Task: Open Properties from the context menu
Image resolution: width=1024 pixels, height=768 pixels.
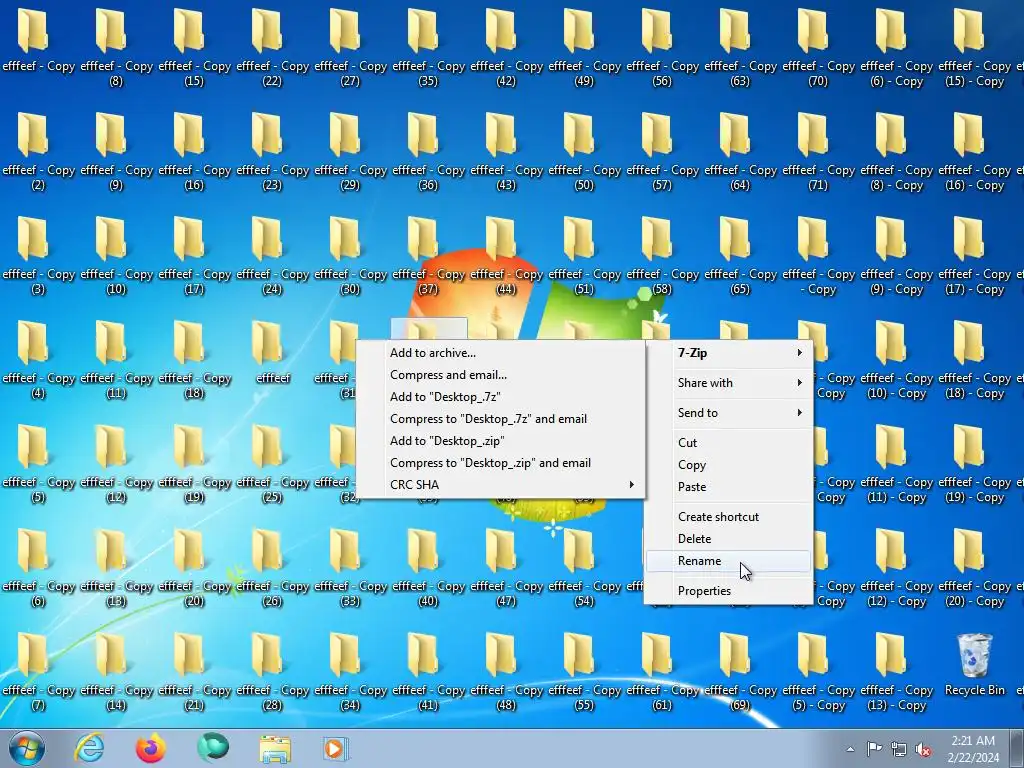Action: (x=729, y=591)
